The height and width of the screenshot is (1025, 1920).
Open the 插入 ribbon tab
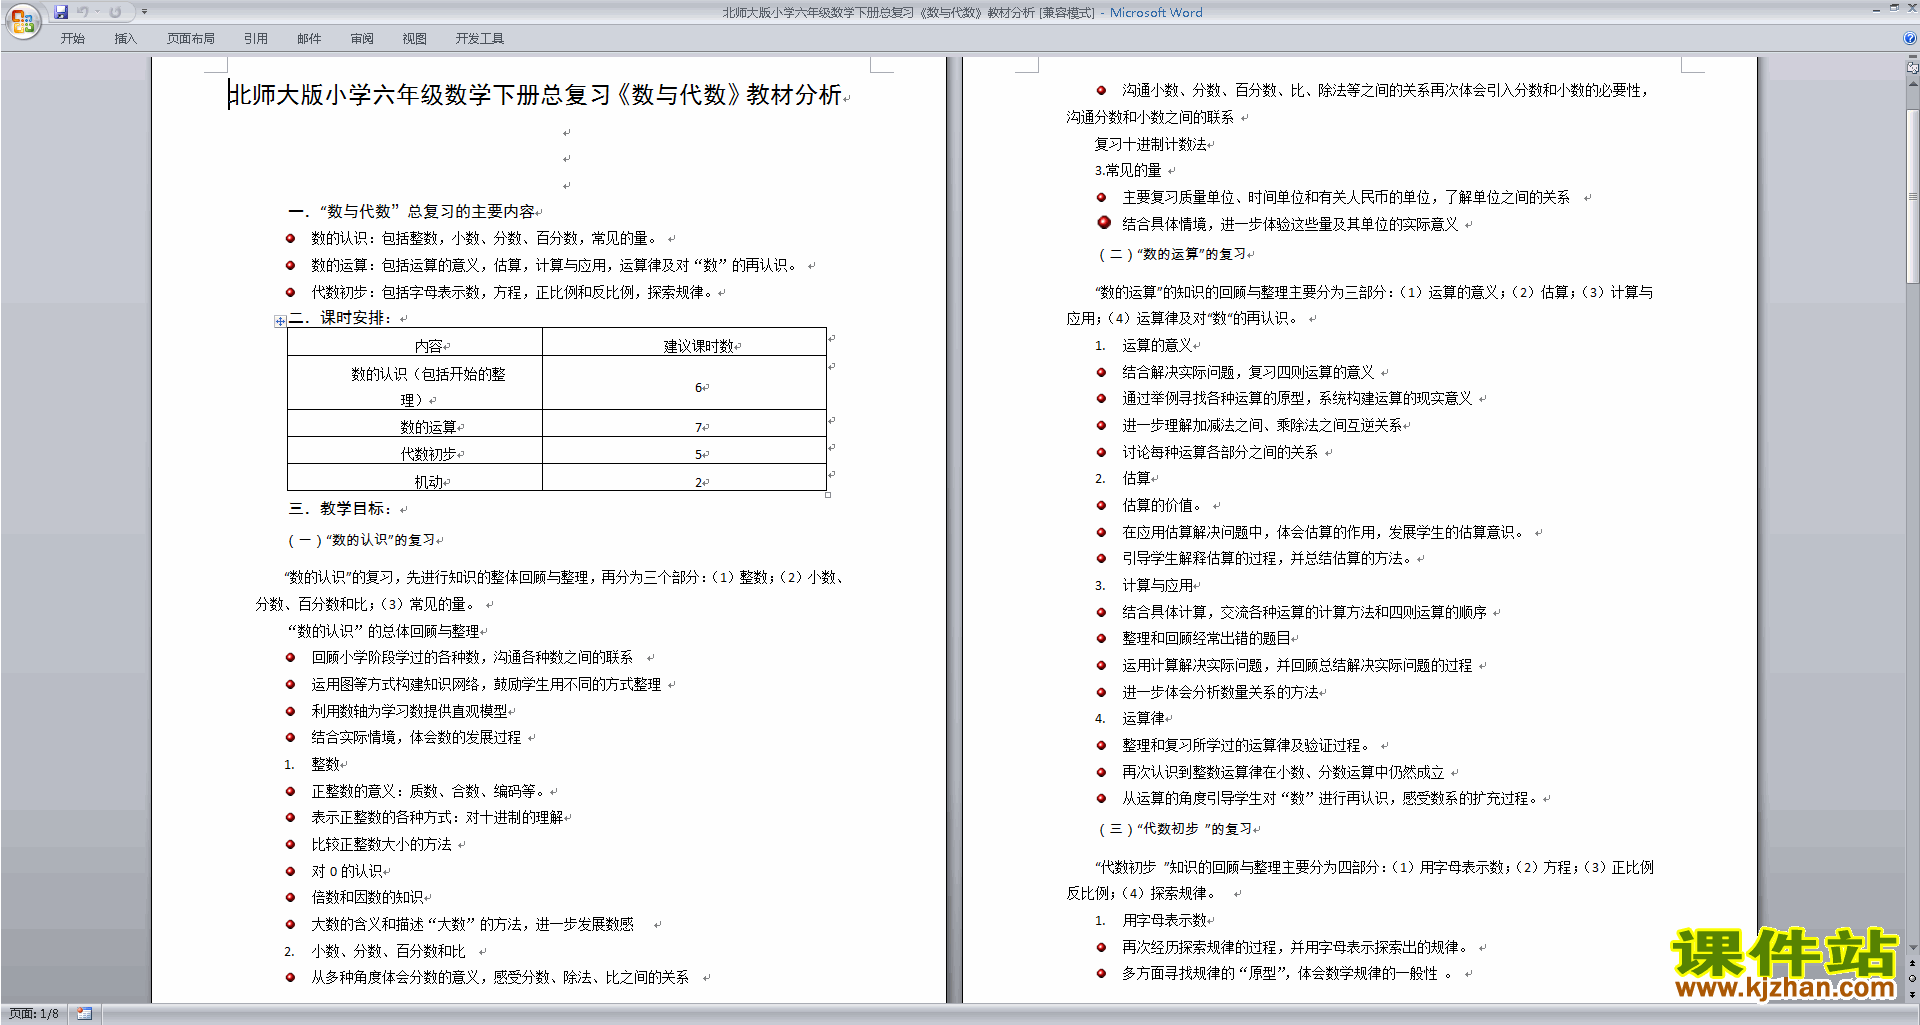tap(125, 39)
